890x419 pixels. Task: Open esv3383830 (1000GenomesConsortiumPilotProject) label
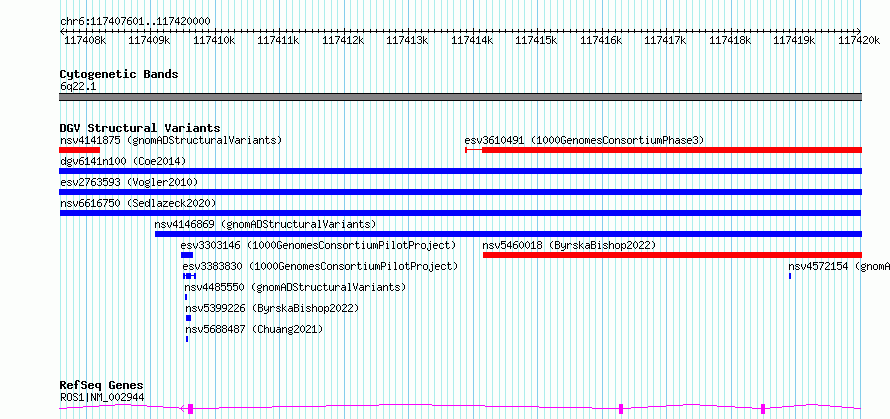click(320, 266)
